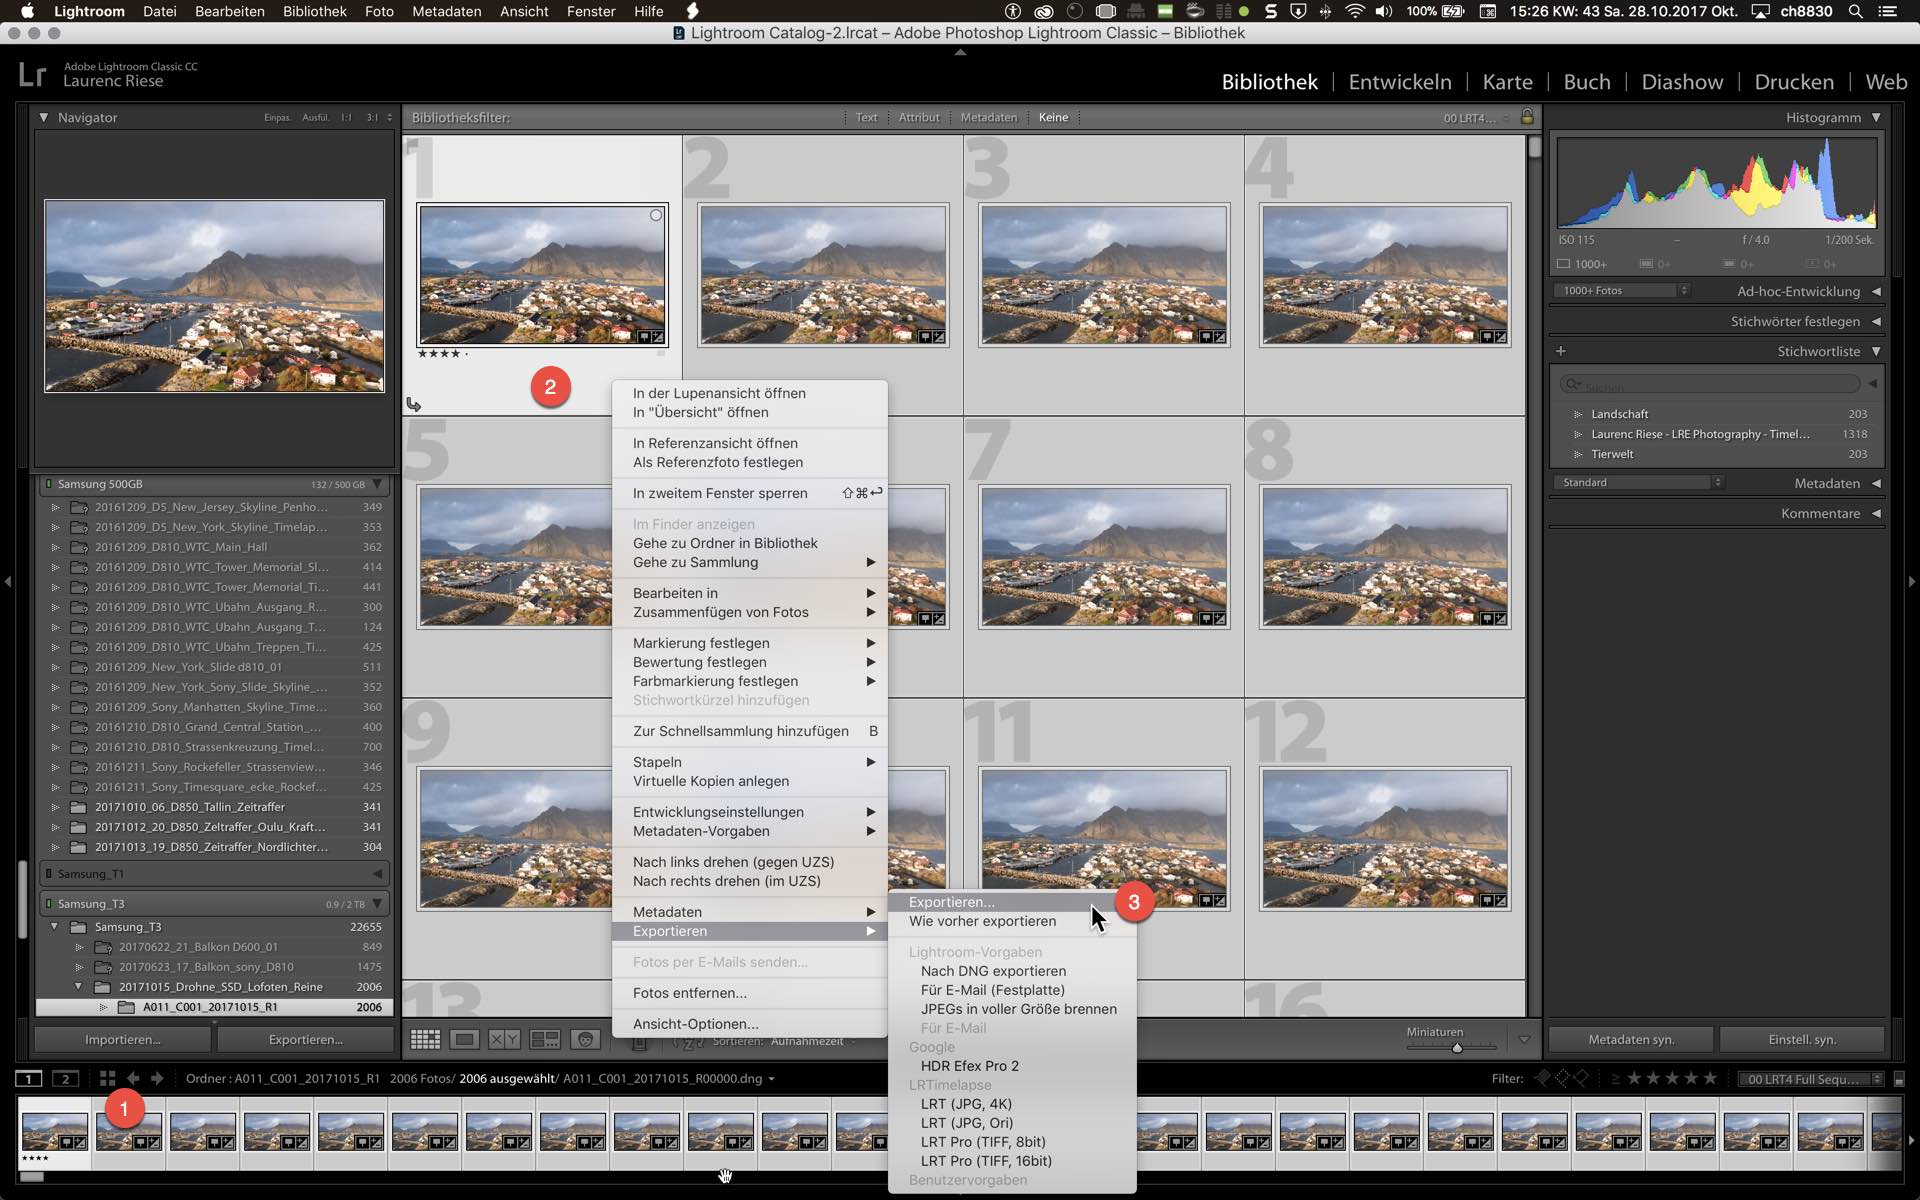Choose Fotos entfernen... in context menu
The image size is (1920, 1200).
point(749,993)
